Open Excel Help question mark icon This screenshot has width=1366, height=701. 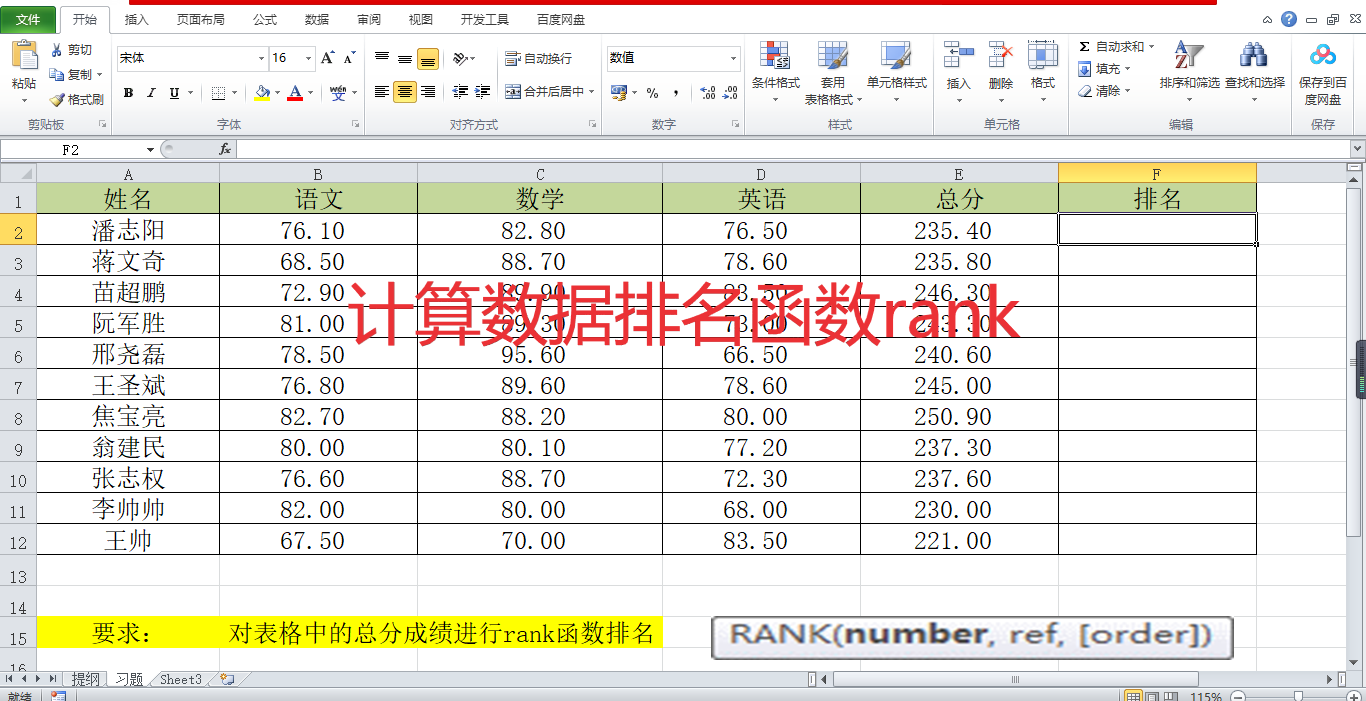(x=1289, y=18)
